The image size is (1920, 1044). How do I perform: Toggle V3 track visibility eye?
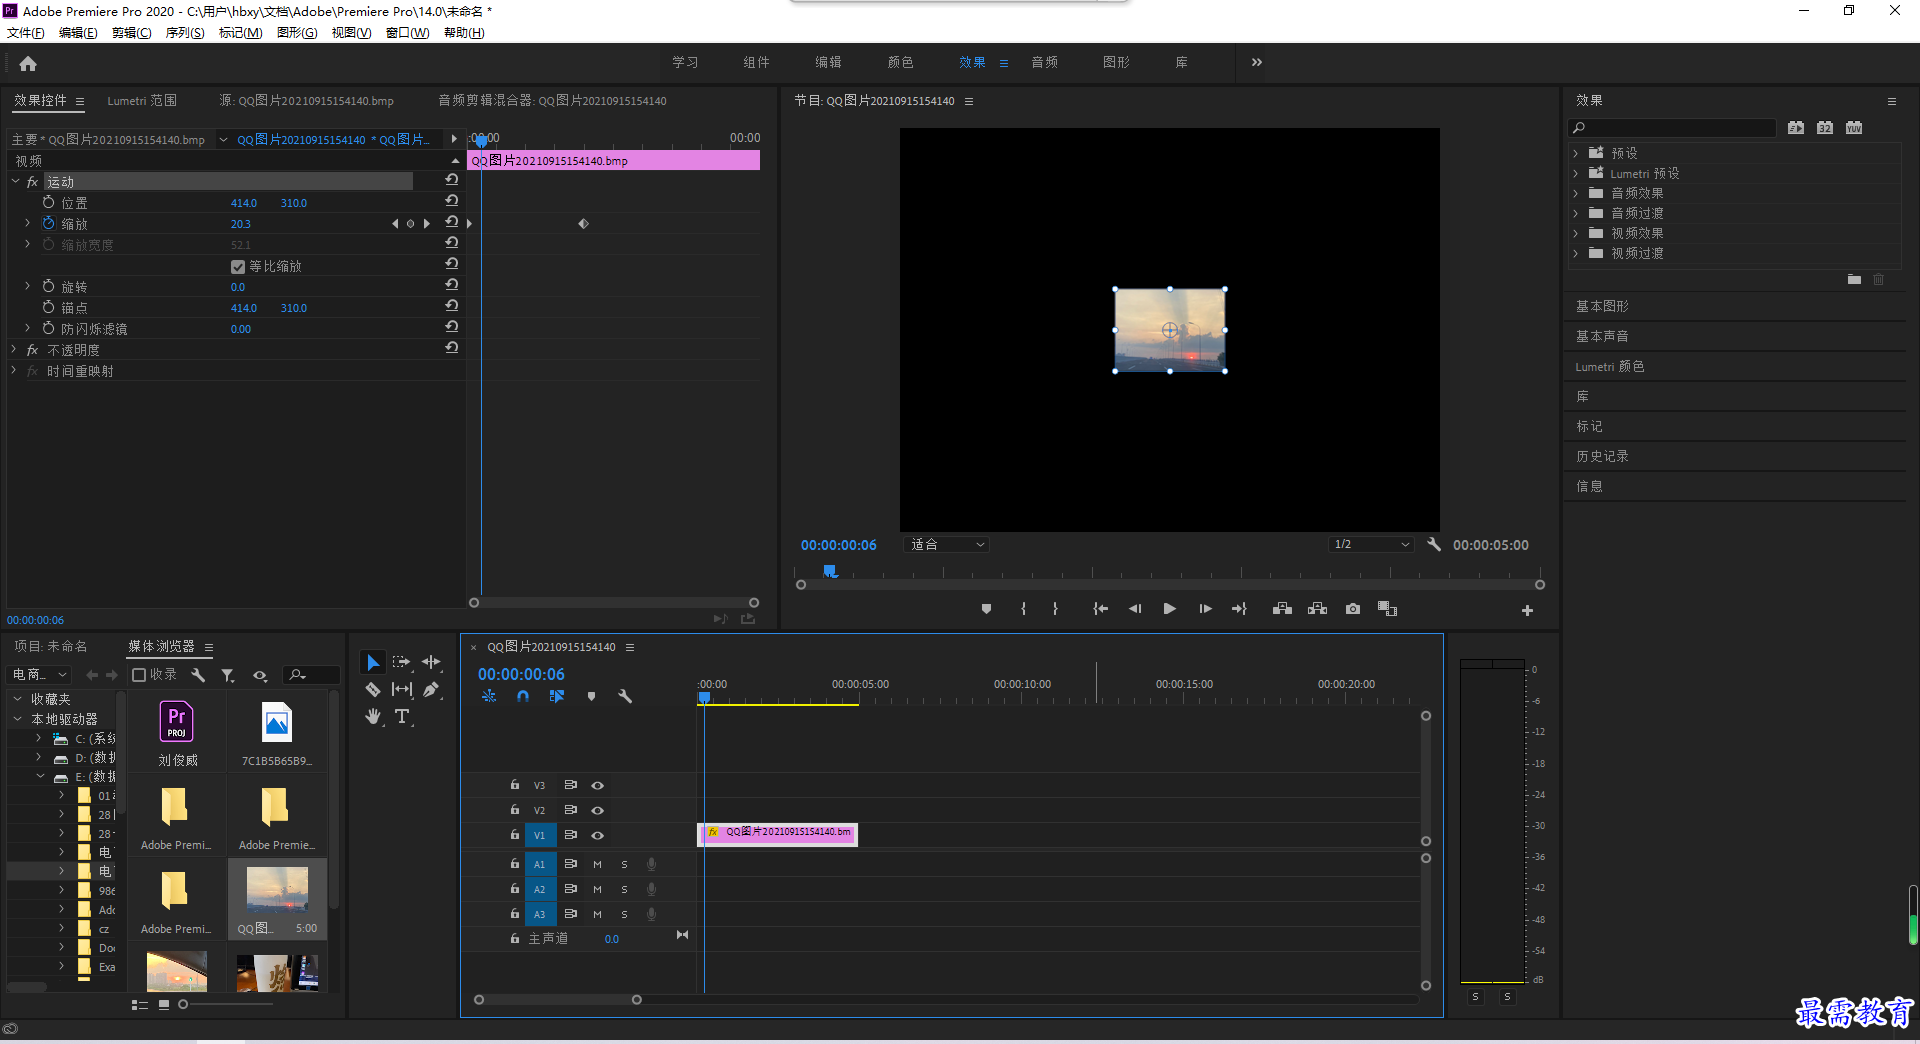click(x=597, y=785)
